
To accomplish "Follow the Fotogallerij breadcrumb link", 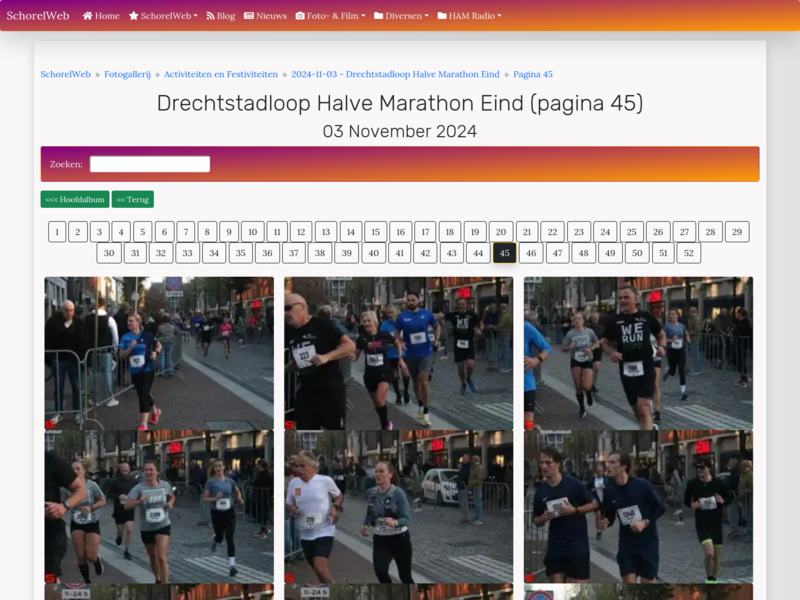I will point(128,74).
